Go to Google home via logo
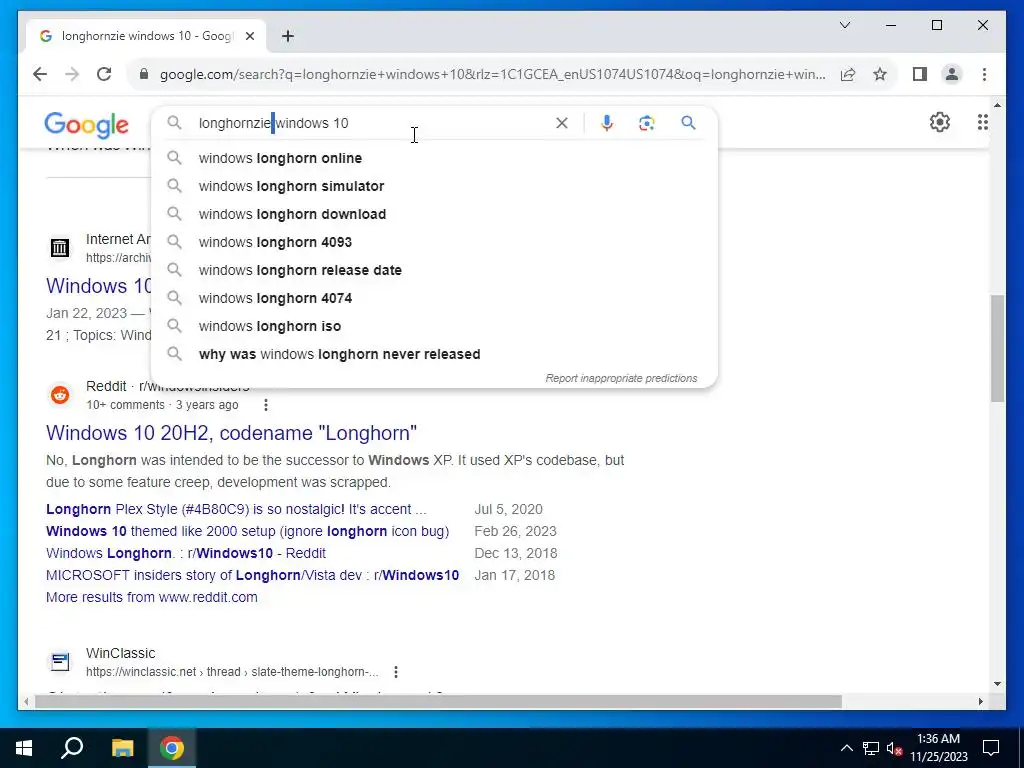 click(86, 124)
